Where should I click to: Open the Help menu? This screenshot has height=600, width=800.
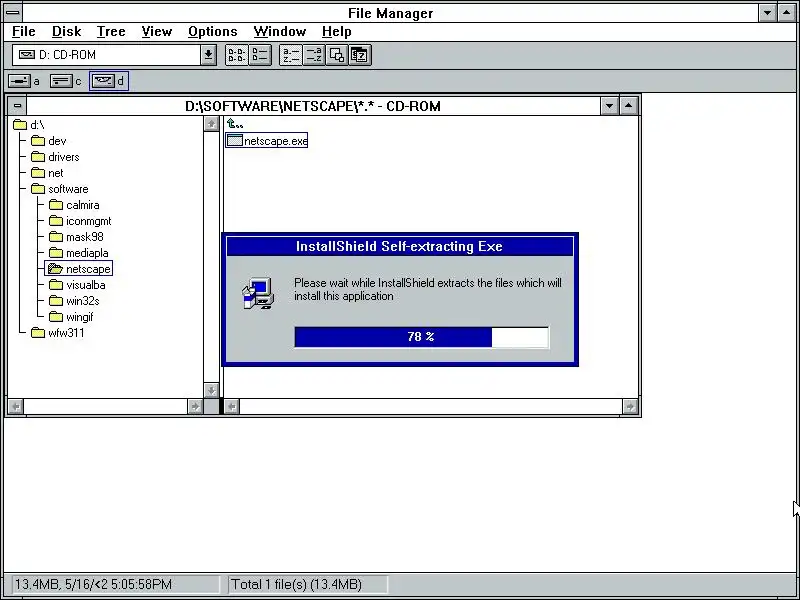pyautogui.click(x=337, y=32)
